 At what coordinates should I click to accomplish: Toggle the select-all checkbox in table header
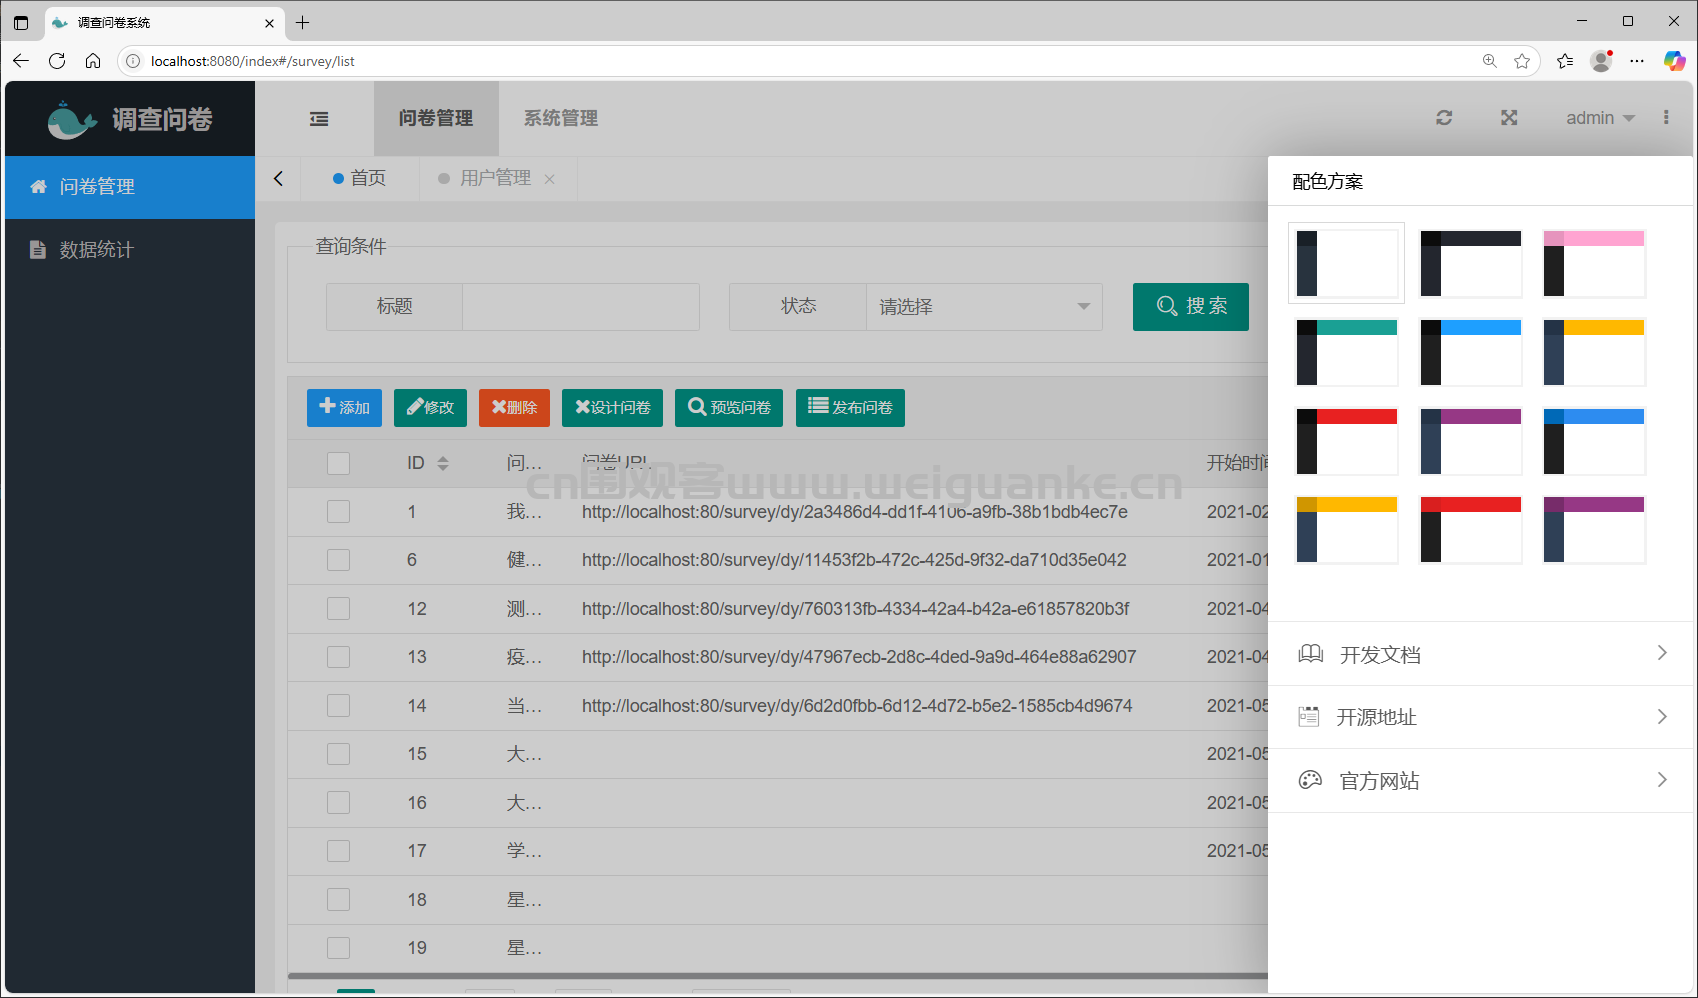coord(339,463)
